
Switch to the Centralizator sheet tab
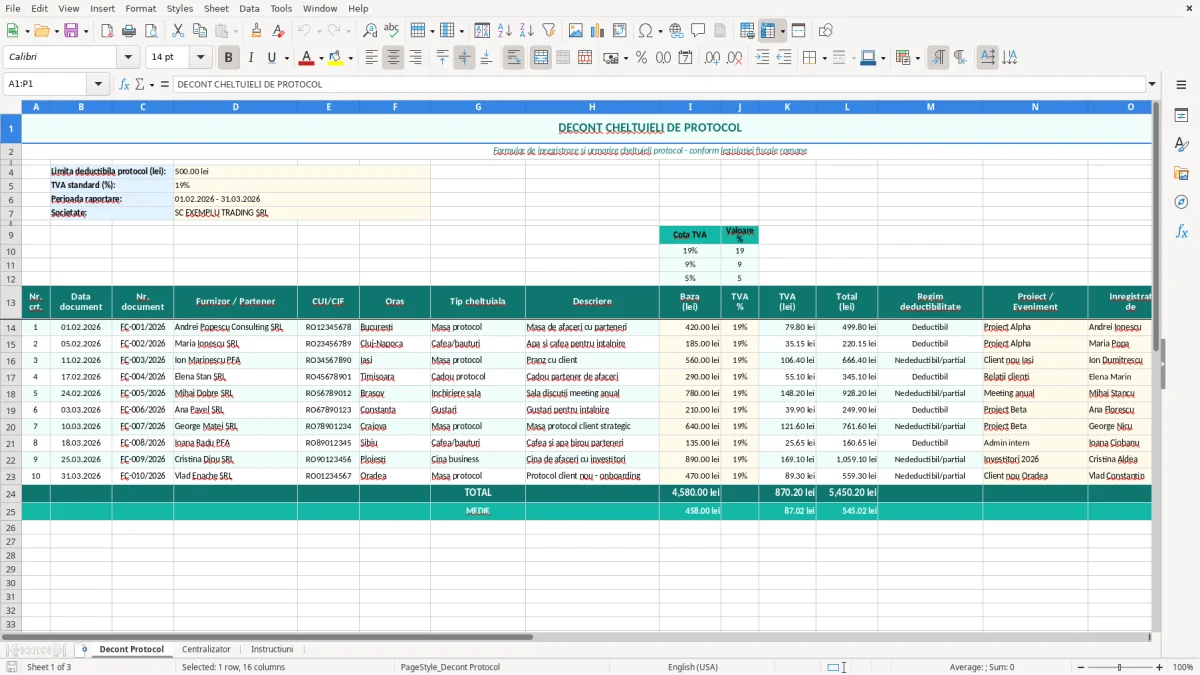pyautogui.click(x=206, y=649)
